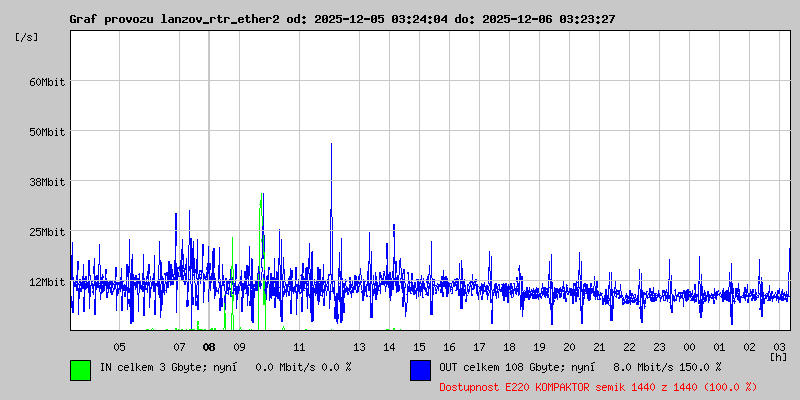Select the 12Mbit y-axis label
This screenshot has height=400, width=800.
point(47,281)
